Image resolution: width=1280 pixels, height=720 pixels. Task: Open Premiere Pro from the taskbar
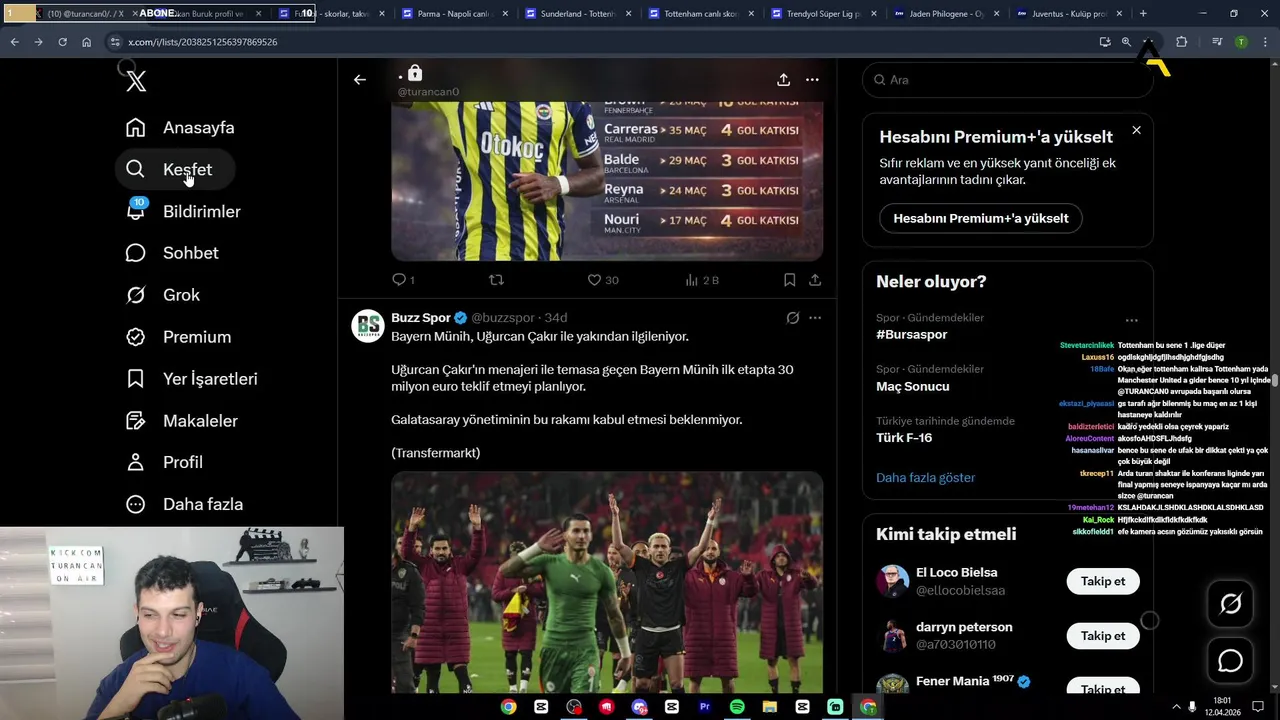pyautogui.click(x=704, y=707)
